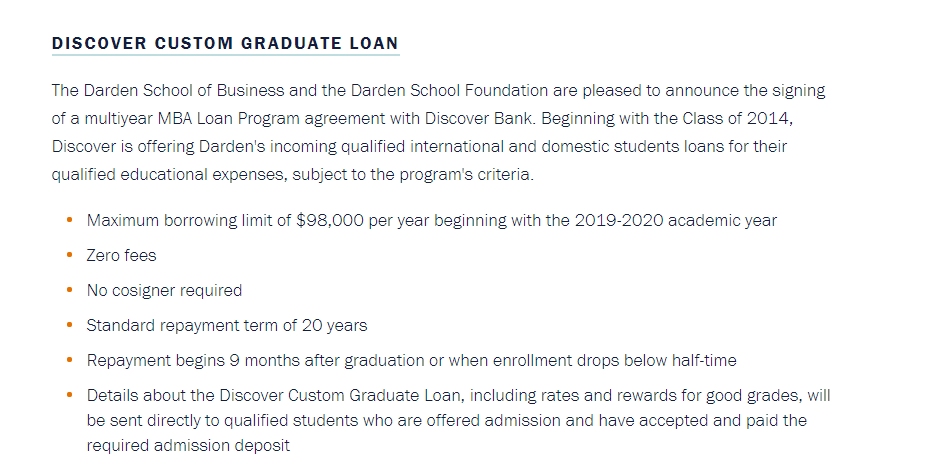Click the Discover Custom Graduate Loan heading
The image size is (930, 468).
(x=225, y=43)
